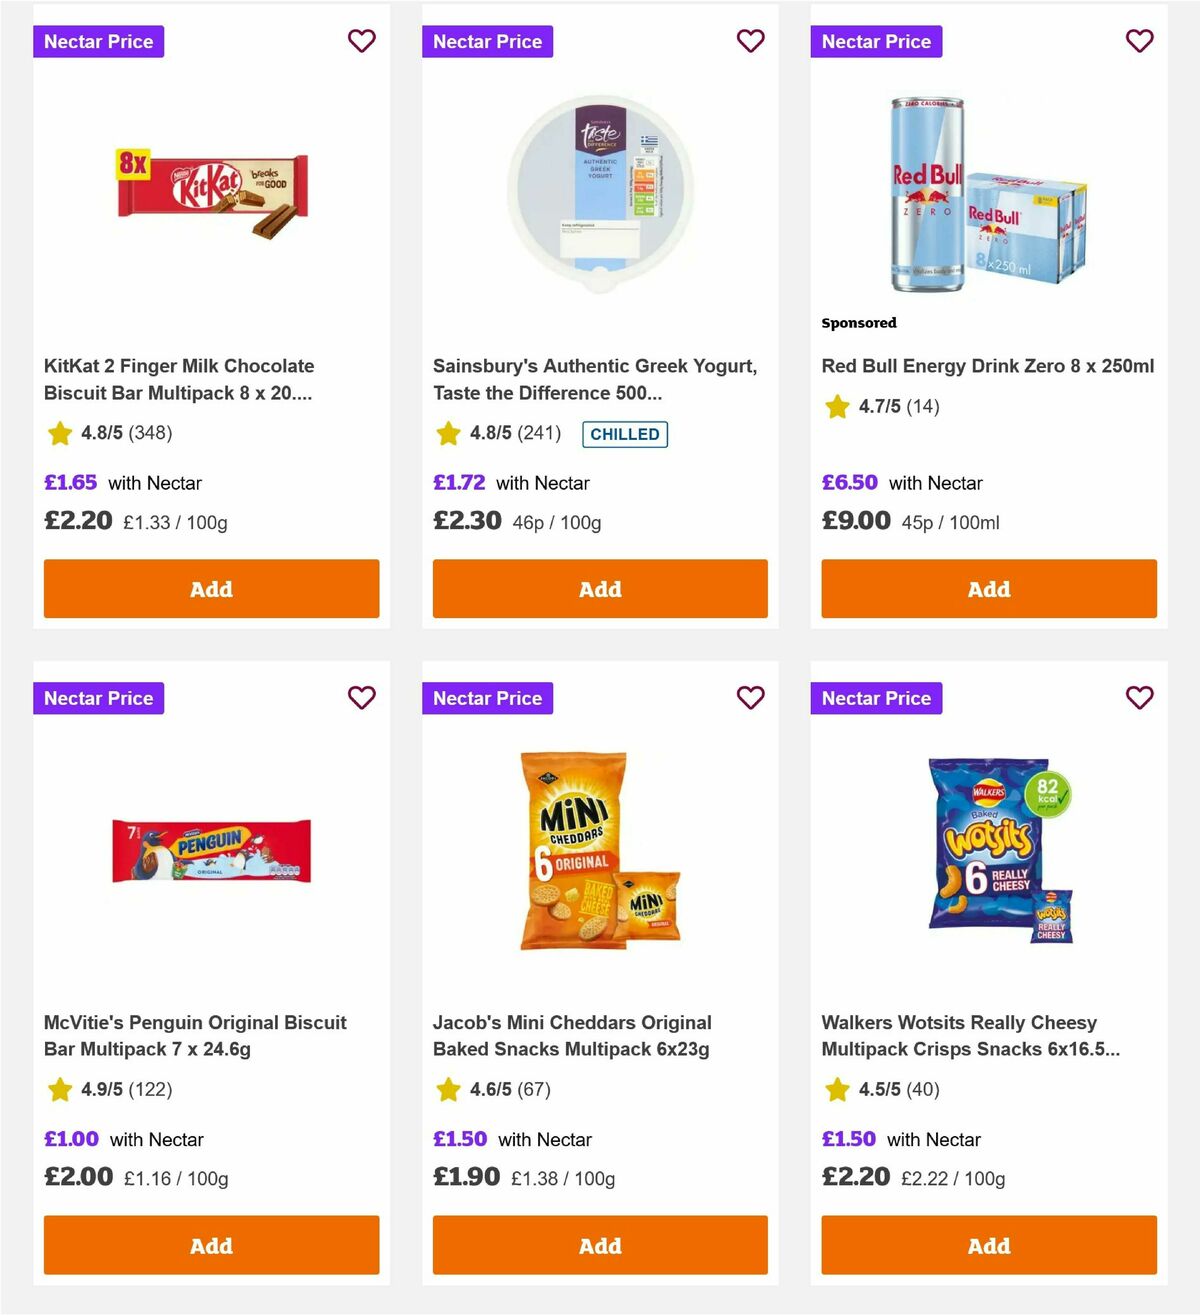Favourite the Red Bull Zero 8-pack
The width and height of the screenshot is (1200, 1316).
pyautogui.click(x=1139, y=41)
